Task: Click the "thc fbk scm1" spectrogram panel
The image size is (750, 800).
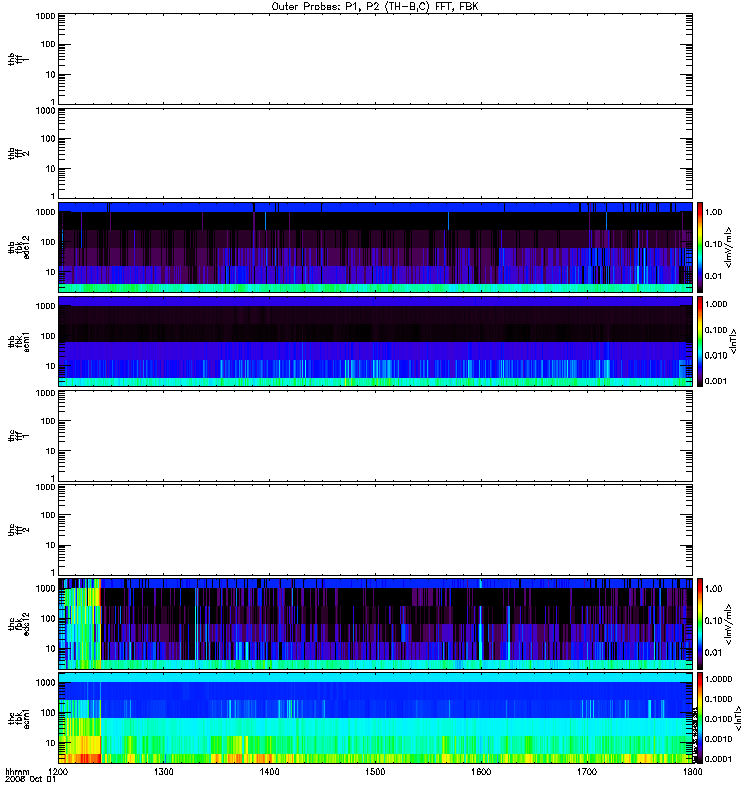Action: coord(376,718)
